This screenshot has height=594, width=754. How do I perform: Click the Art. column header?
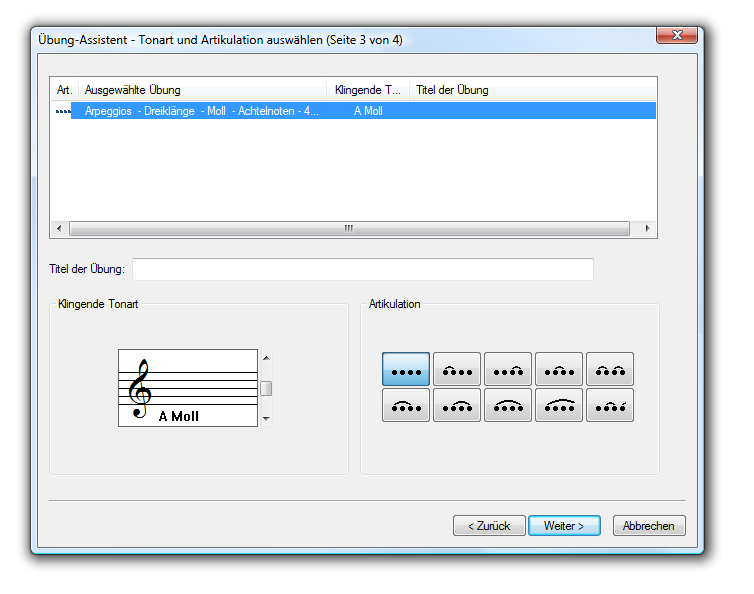coord(64,90)
